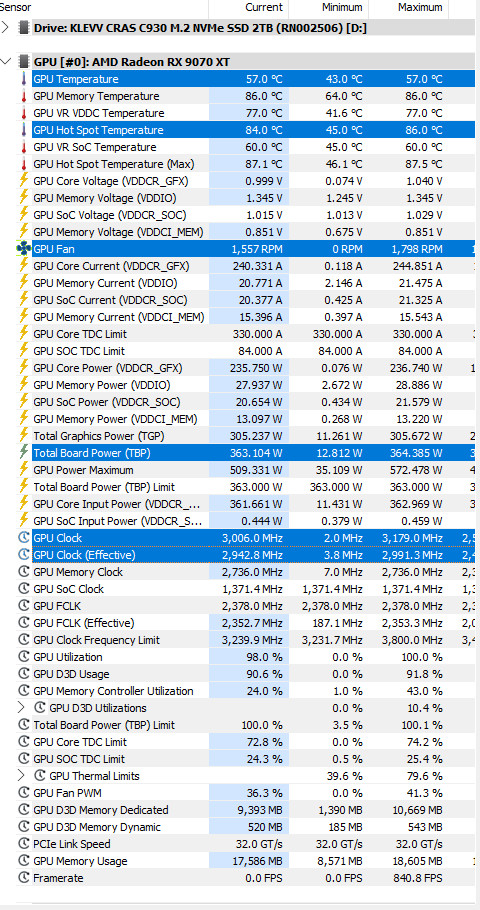Screen dimensions: 480x910
Task: Click lightning icon beside GPU Power Maximum
Action: tap(24, 470)
